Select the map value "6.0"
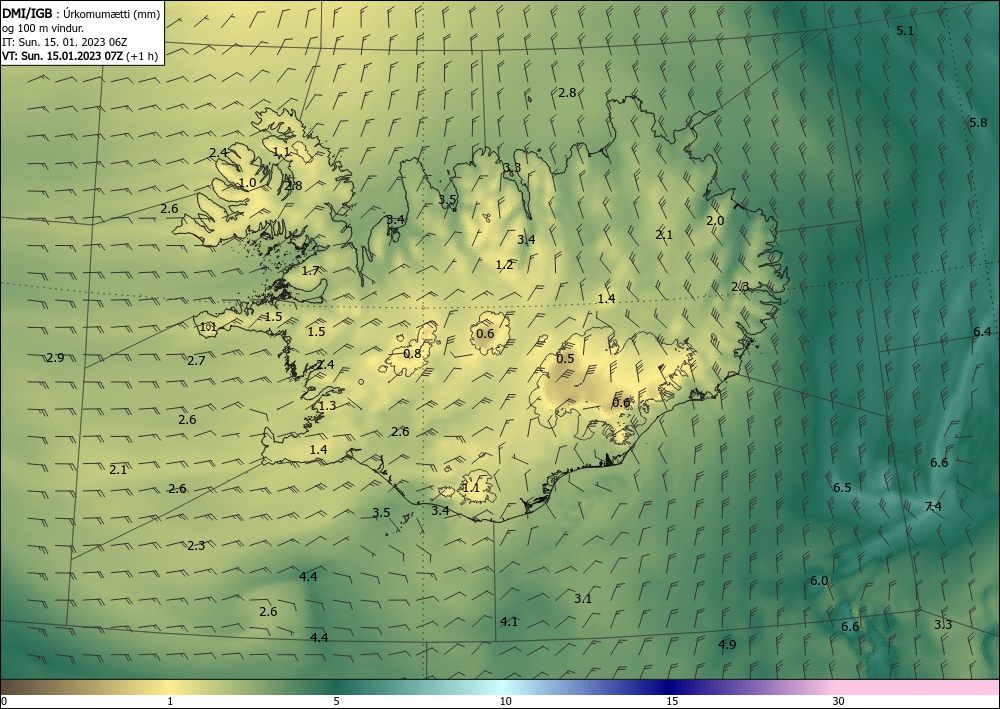1000x709 pixels. coord(819,581)
